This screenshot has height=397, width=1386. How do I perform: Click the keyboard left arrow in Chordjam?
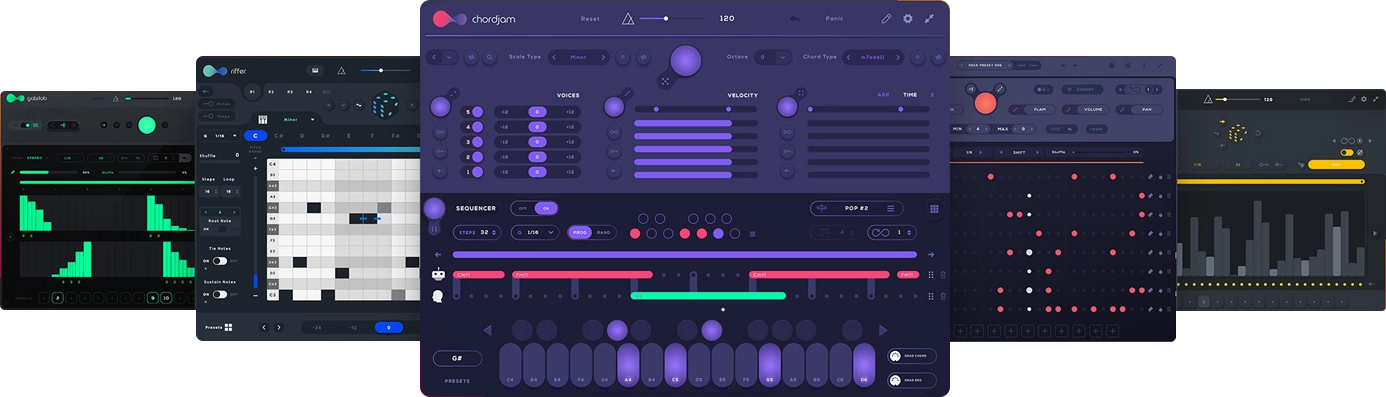pyautogui.click(x=487, y=331)
